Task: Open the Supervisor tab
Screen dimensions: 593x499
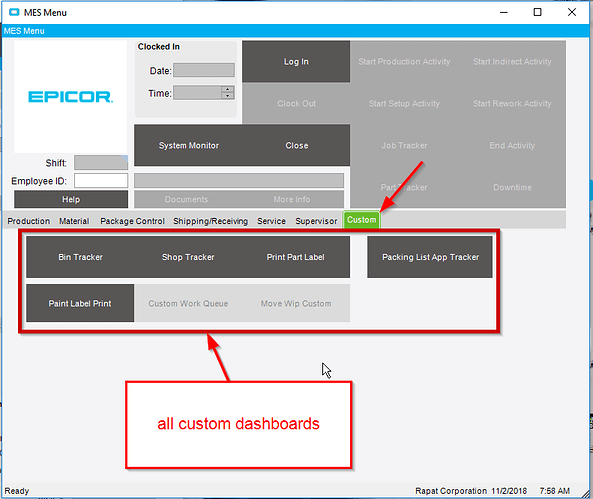Action: click(316, 221)
